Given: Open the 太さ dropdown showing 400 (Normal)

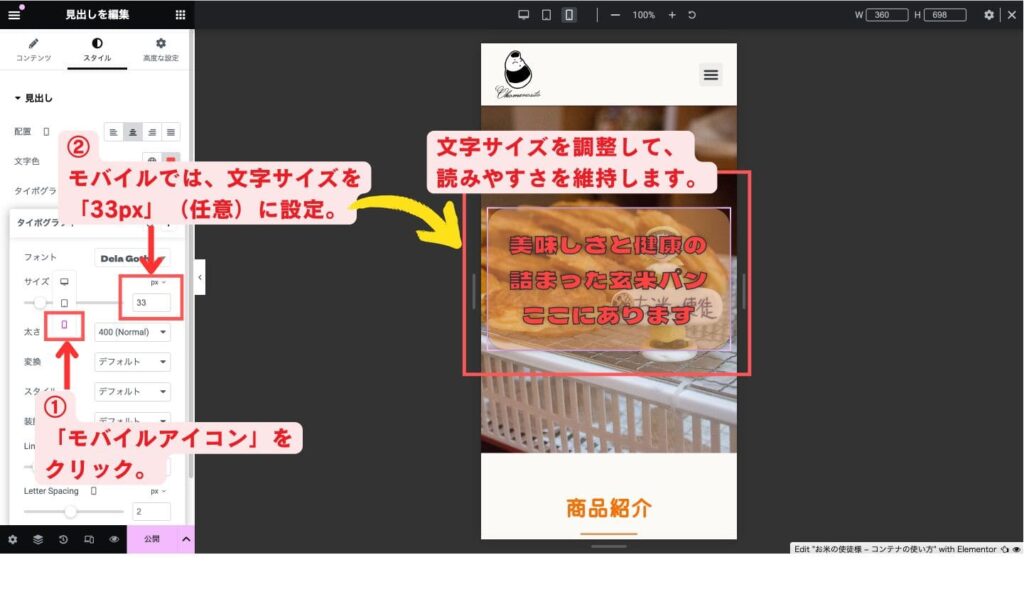Looking at the screenshot, I should (132, 332).
